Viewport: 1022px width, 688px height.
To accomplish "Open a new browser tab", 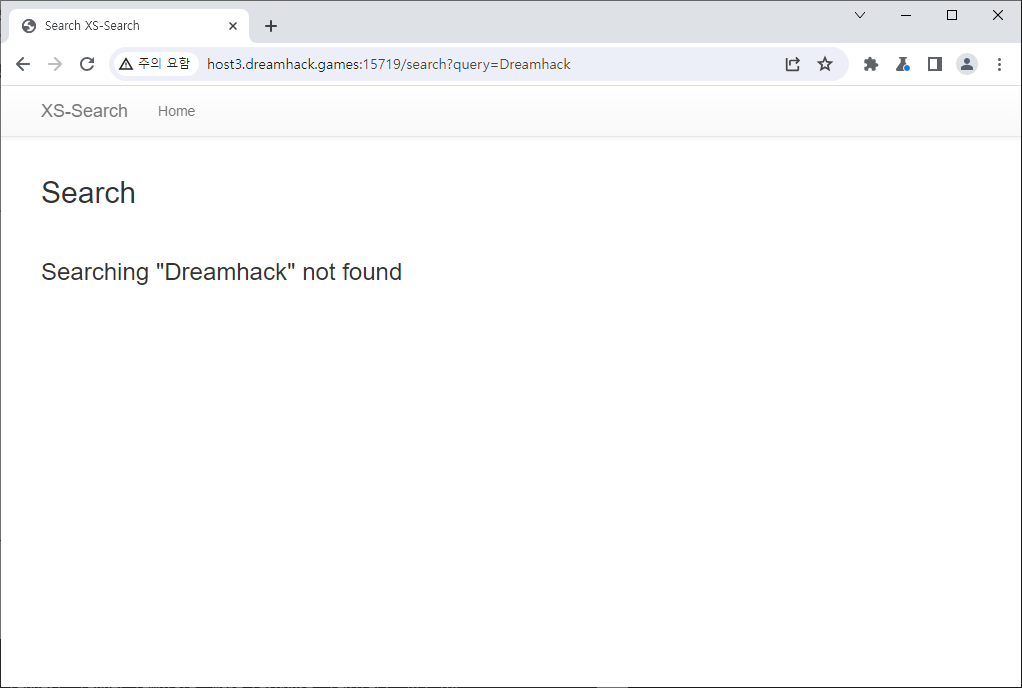I will pos(271,26).
